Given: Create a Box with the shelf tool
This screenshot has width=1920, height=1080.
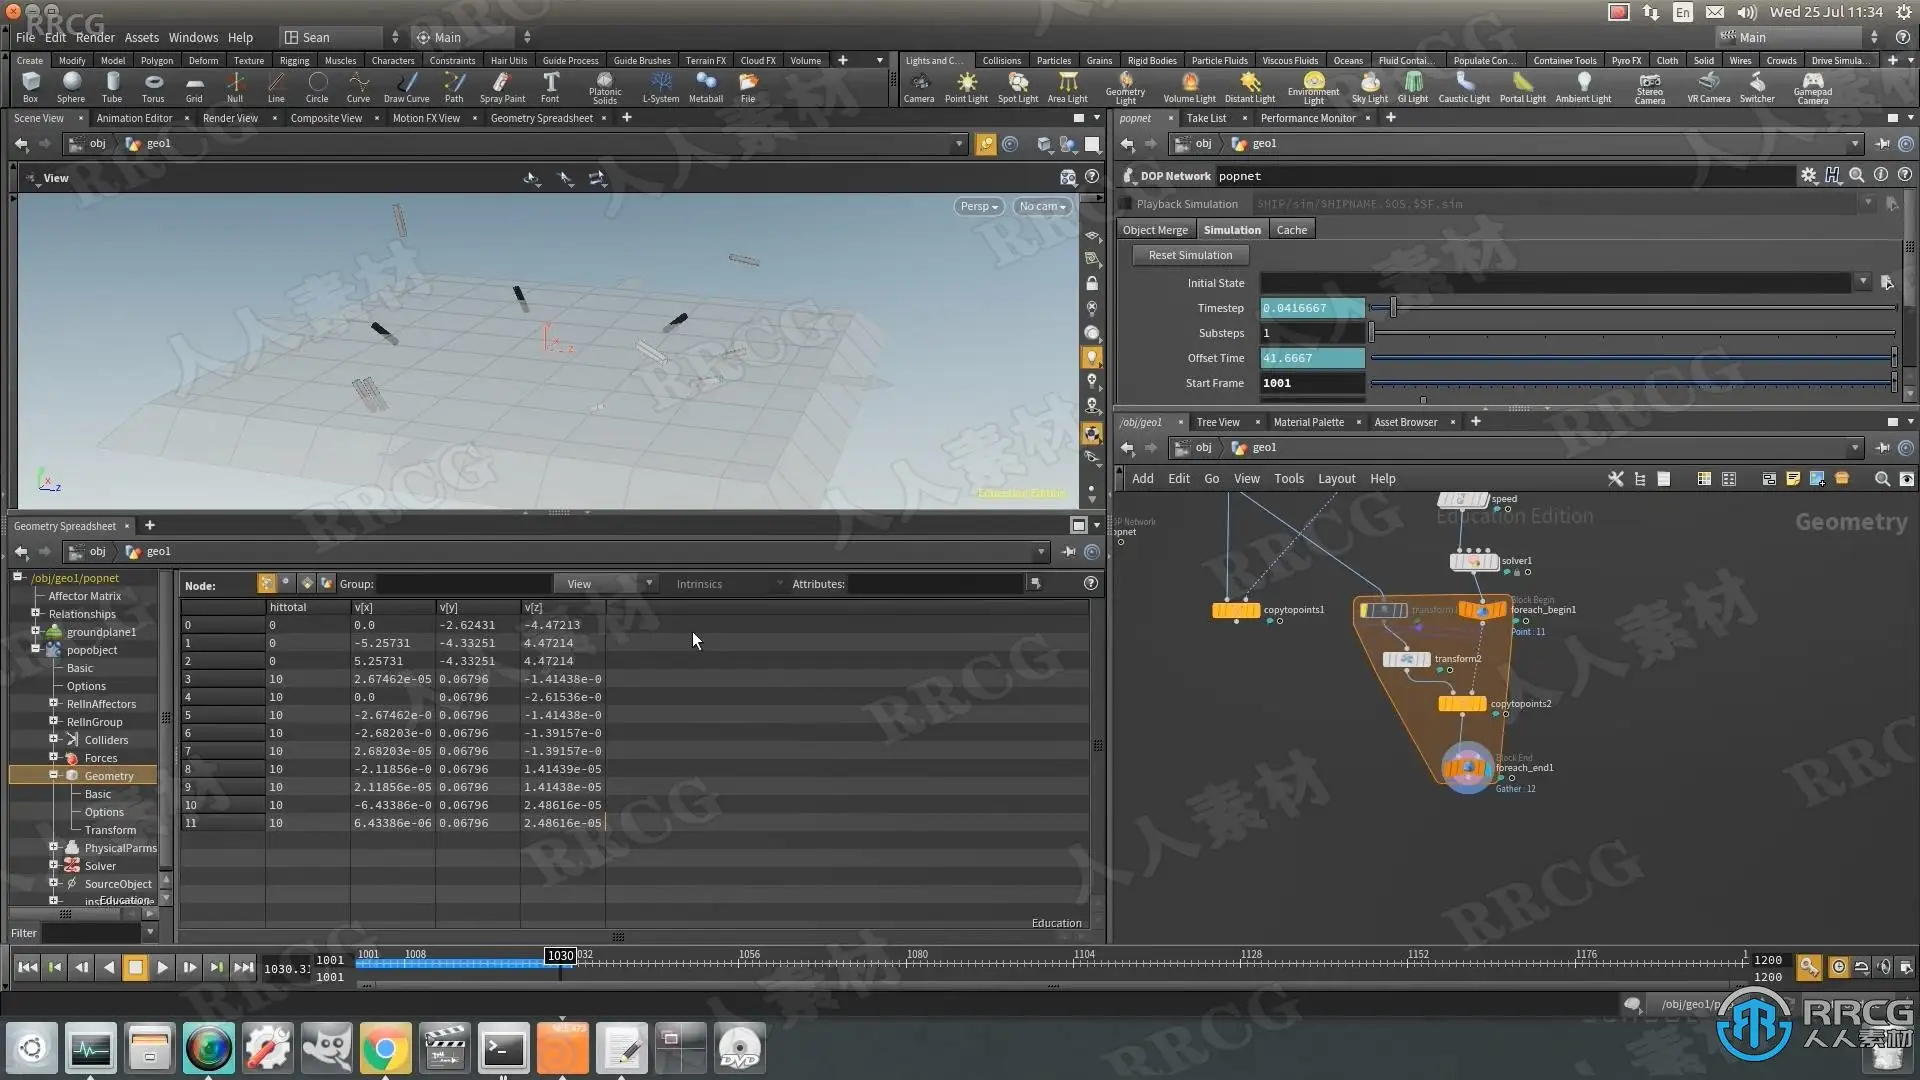Looking at the screenshot, I should 31,87.
